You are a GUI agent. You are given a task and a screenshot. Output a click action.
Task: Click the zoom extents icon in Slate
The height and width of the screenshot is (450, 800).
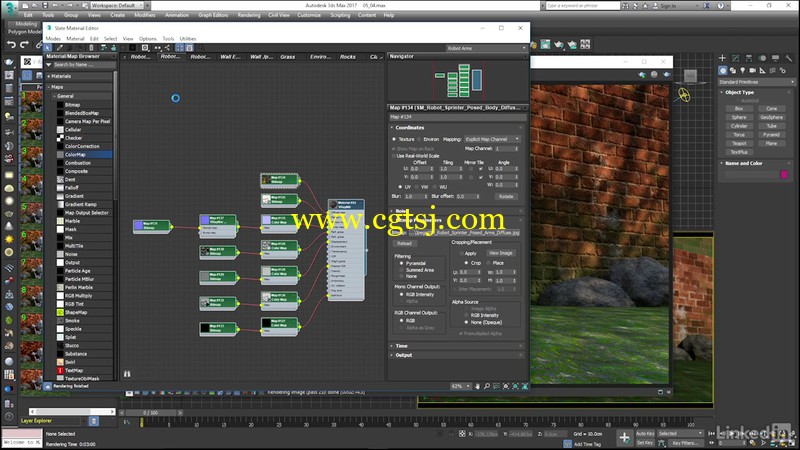coord(506,386)
